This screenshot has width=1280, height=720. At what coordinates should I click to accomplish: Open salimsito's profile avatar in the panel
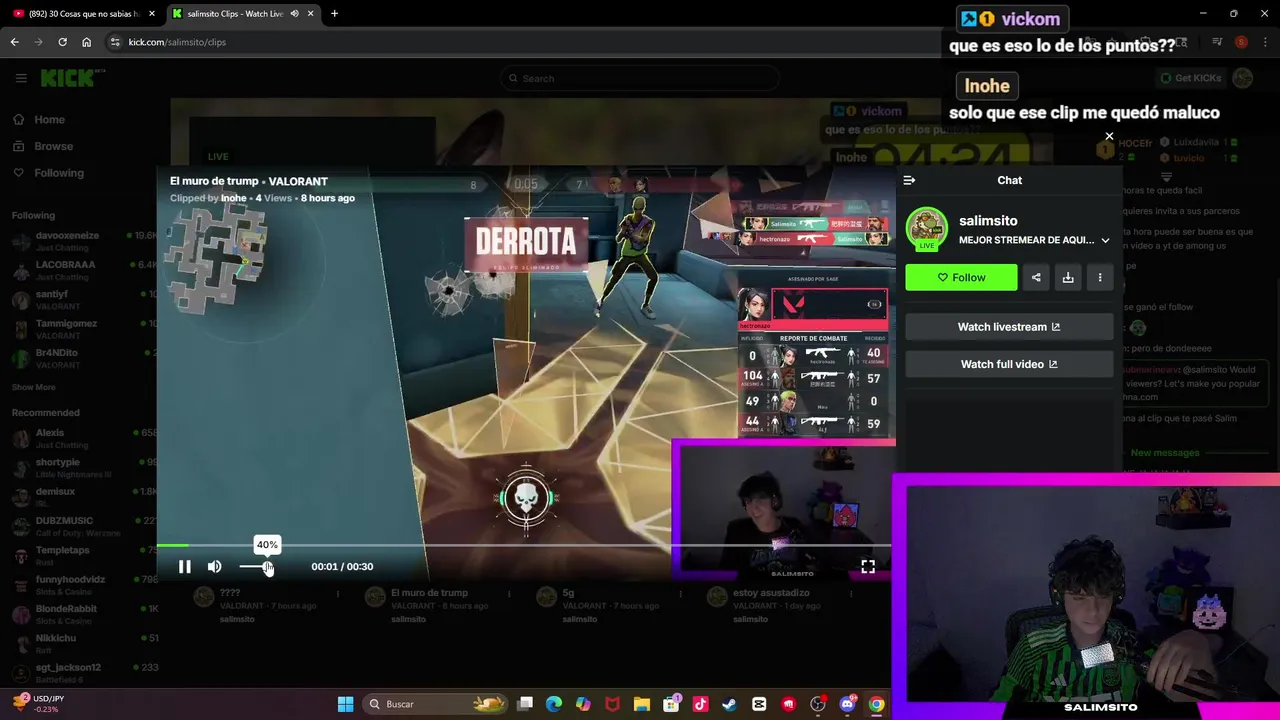(927, 228)
